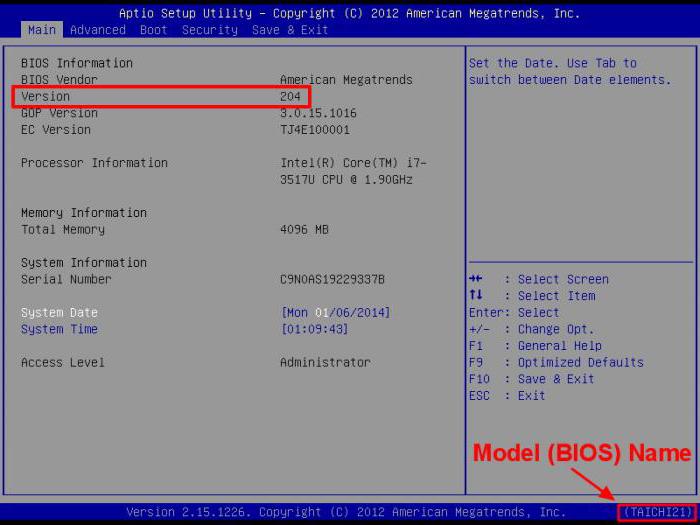Switch to the Advanced tab
The width and height of the screenshot is (700, 525).
pyautogui.click(x=98, y=30)
